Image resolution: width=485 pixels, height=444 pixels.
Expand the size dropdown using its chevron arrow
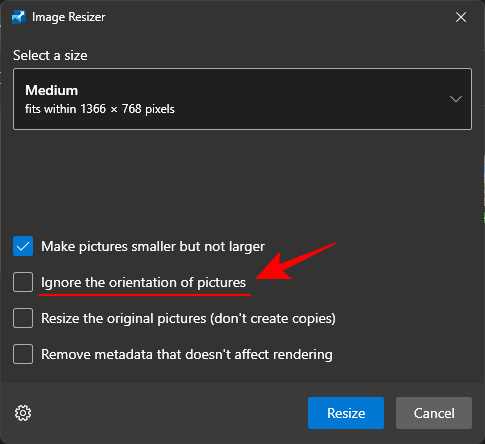456,99
